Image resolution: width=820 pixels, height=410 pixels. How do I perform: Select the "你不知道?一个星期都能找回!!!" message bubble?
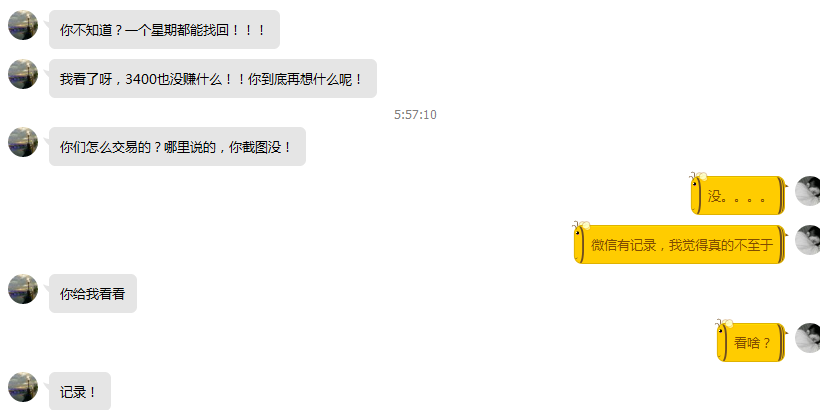coord(164,30)
